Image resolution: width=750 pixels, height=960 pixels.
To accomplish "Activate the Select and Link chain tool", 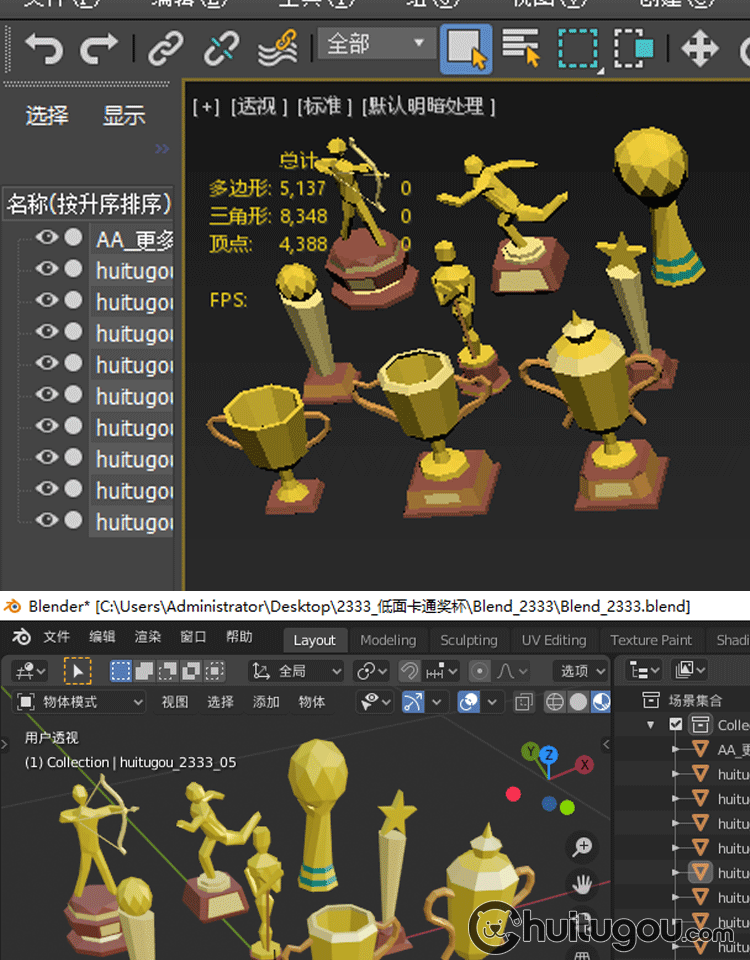I will (165, 48).
